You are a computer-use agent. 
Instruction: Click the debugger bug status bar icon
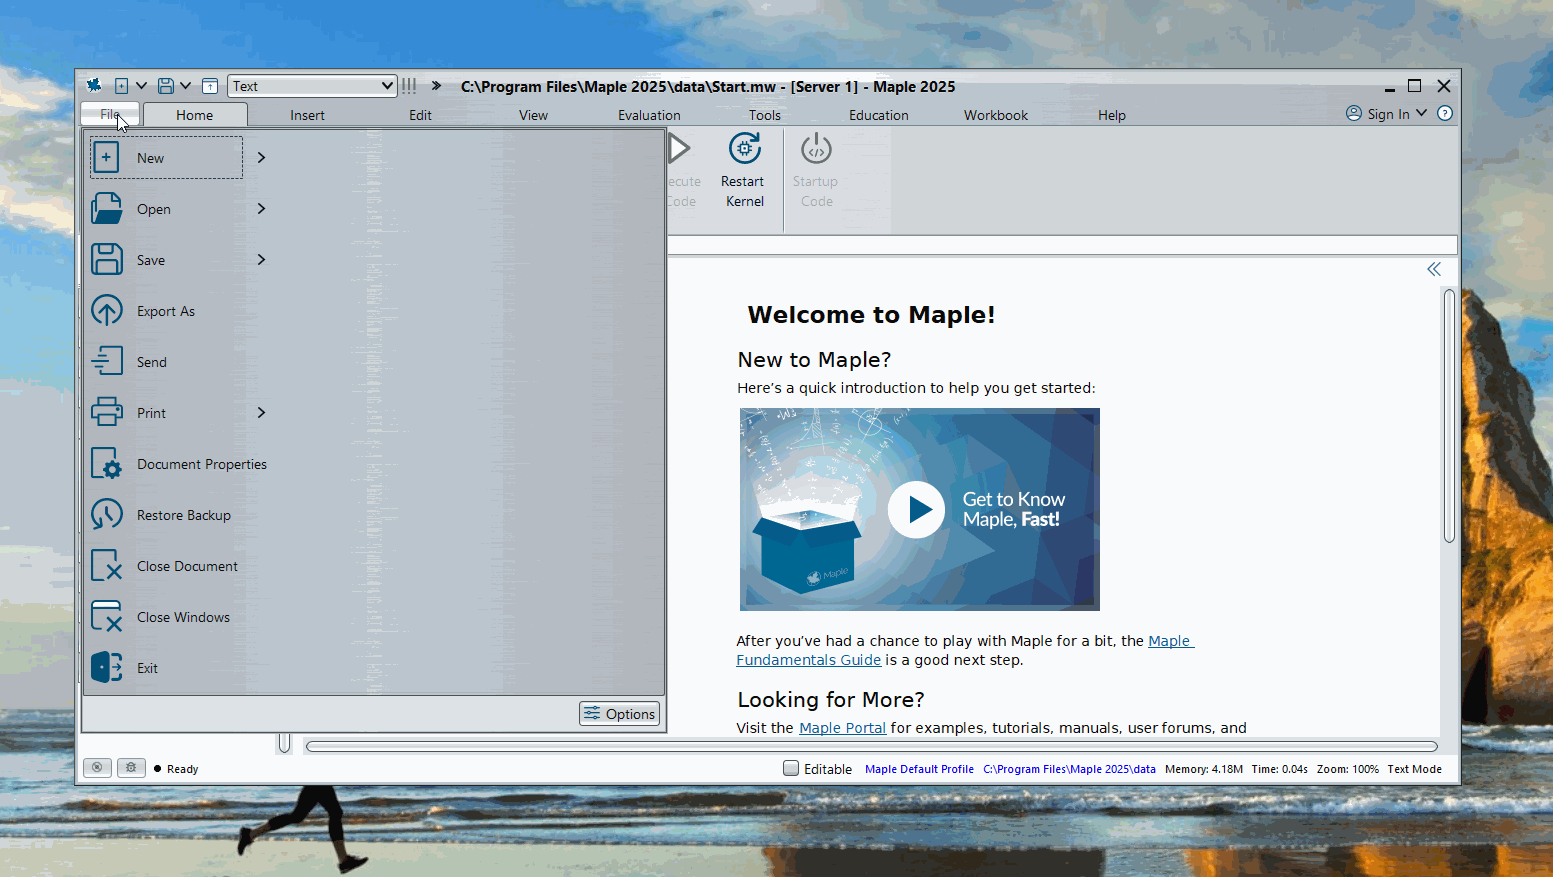click(x=131, y=768)
